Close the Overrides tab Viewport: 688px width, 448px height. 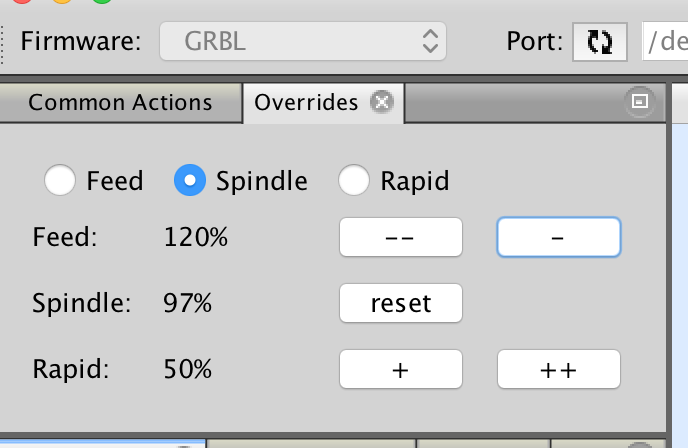tap(382, 102)
